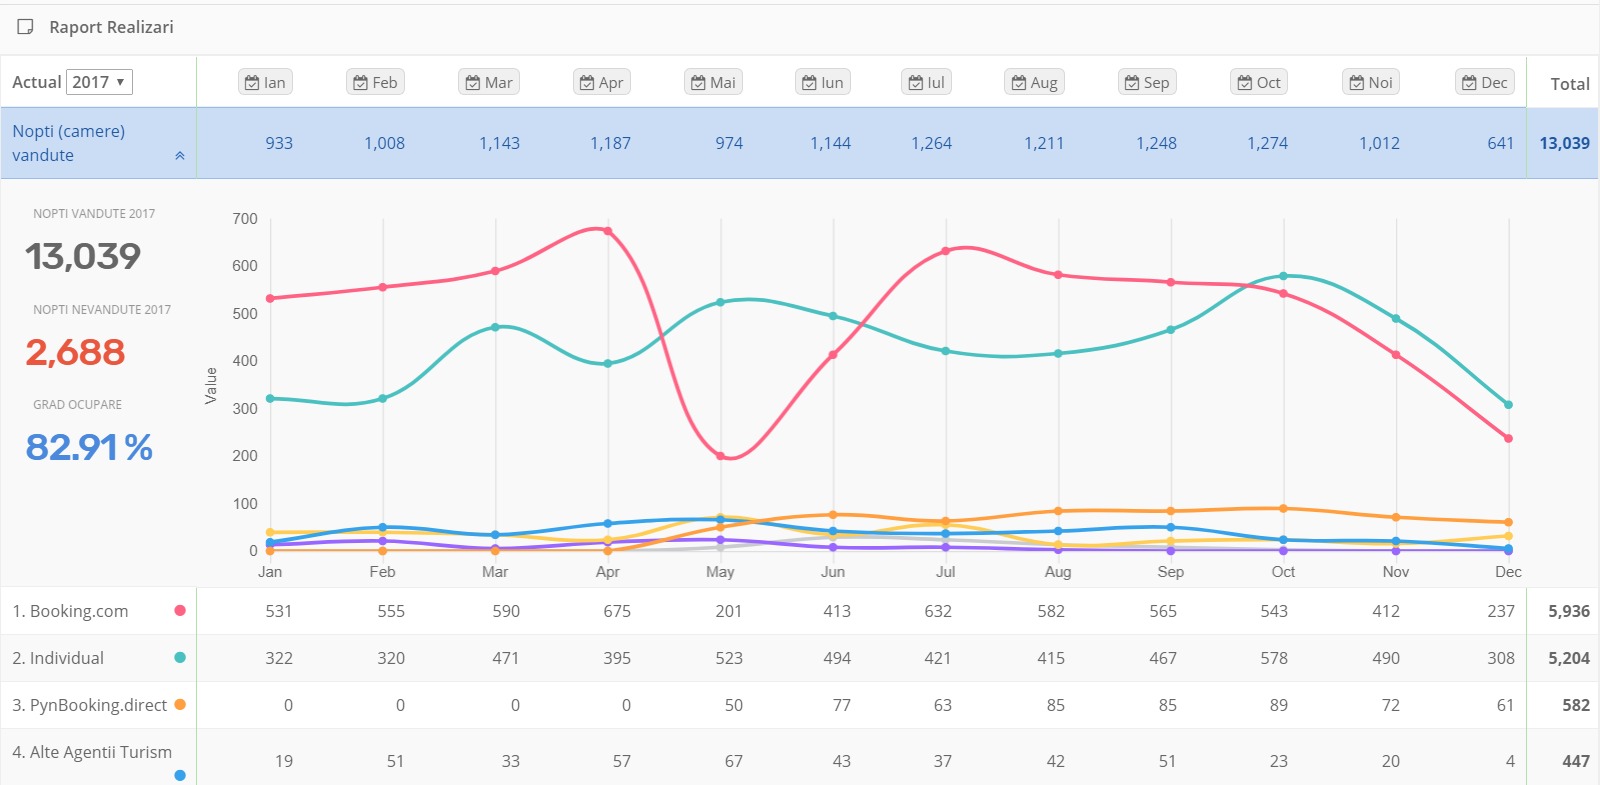
Task: Choose the Mai month button
Action: pos(713,82)
